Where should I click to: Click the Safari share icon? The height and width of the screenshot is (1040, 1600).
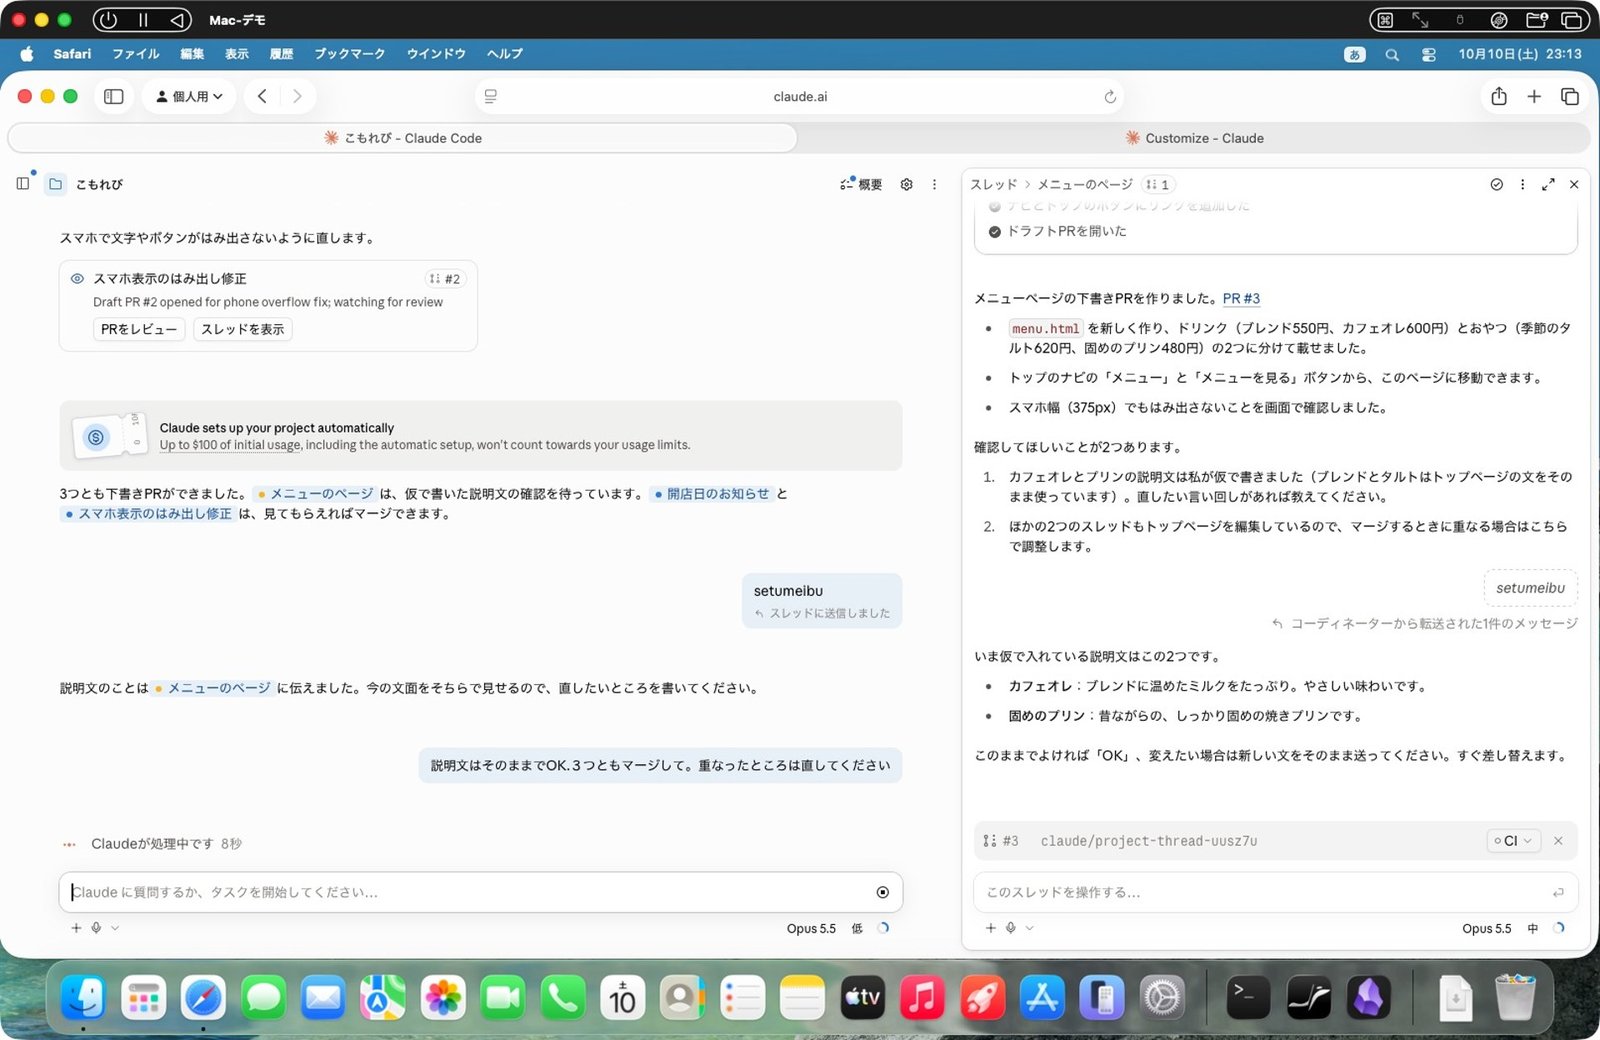1498,96
